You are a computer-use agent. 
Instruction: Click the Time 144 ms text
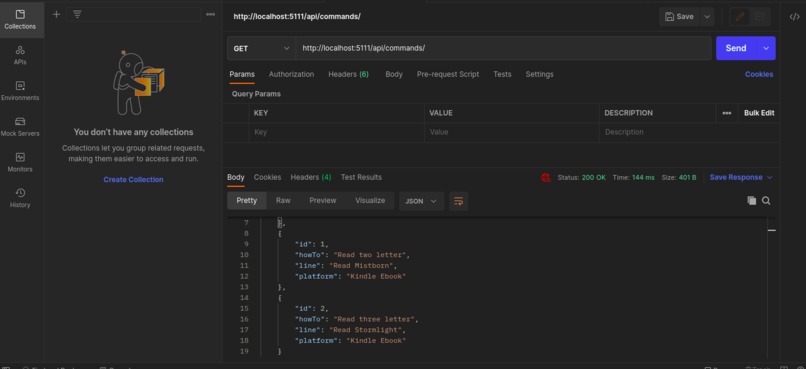point(633,177)
